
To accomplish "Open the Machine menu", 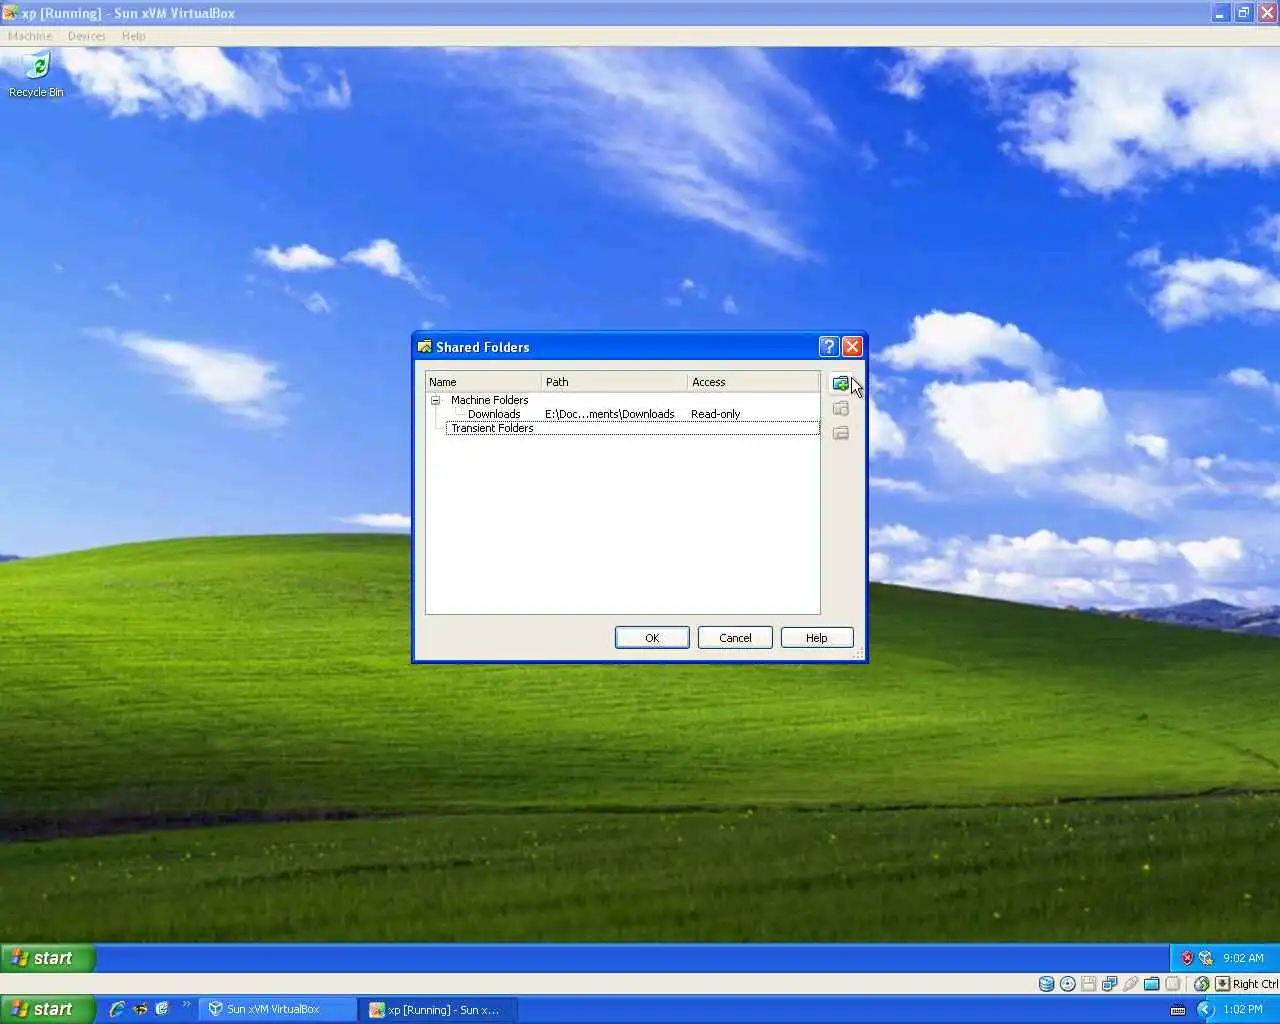I will coord(30,36).
